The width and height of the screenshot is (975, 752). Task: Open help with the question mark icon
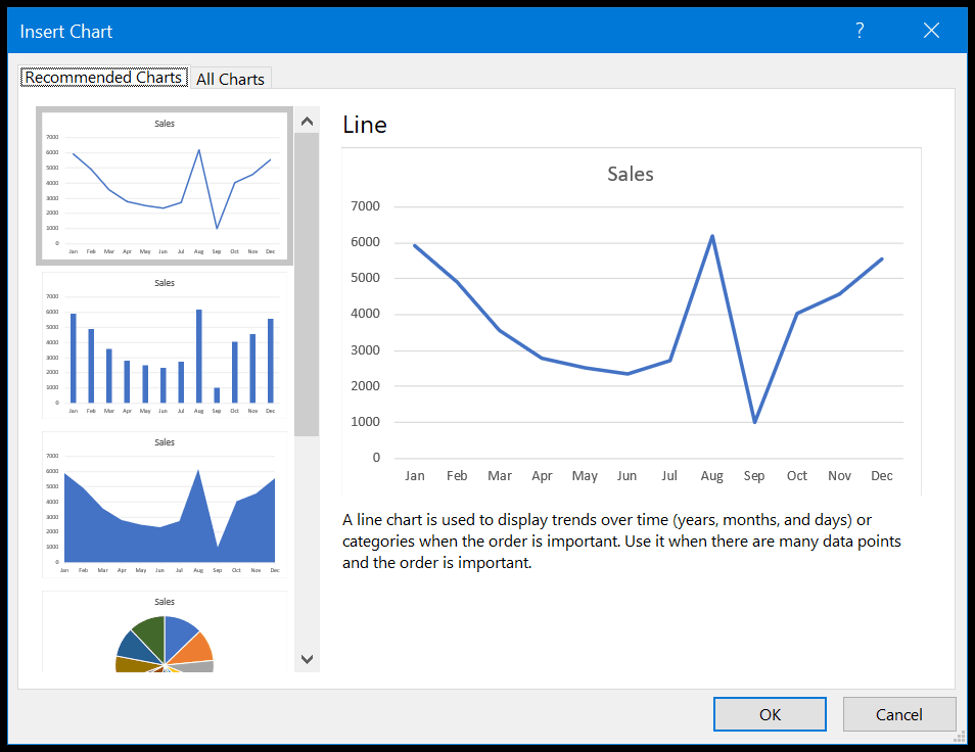tap(859, 30)
